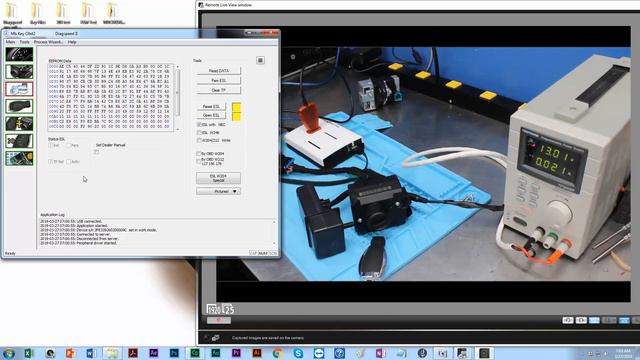Select the fifth thumbnail with yellow marker in the sidebar
Viewport: 640px width, 360px height.
19,123
